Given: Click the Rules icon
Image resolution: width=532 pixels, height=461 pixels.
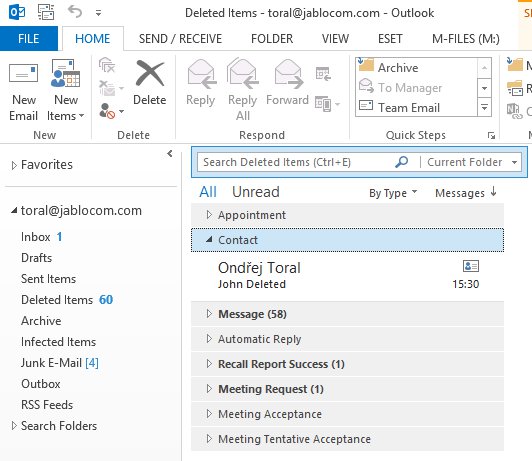Looking at the screenshot, I should point(514,88).
